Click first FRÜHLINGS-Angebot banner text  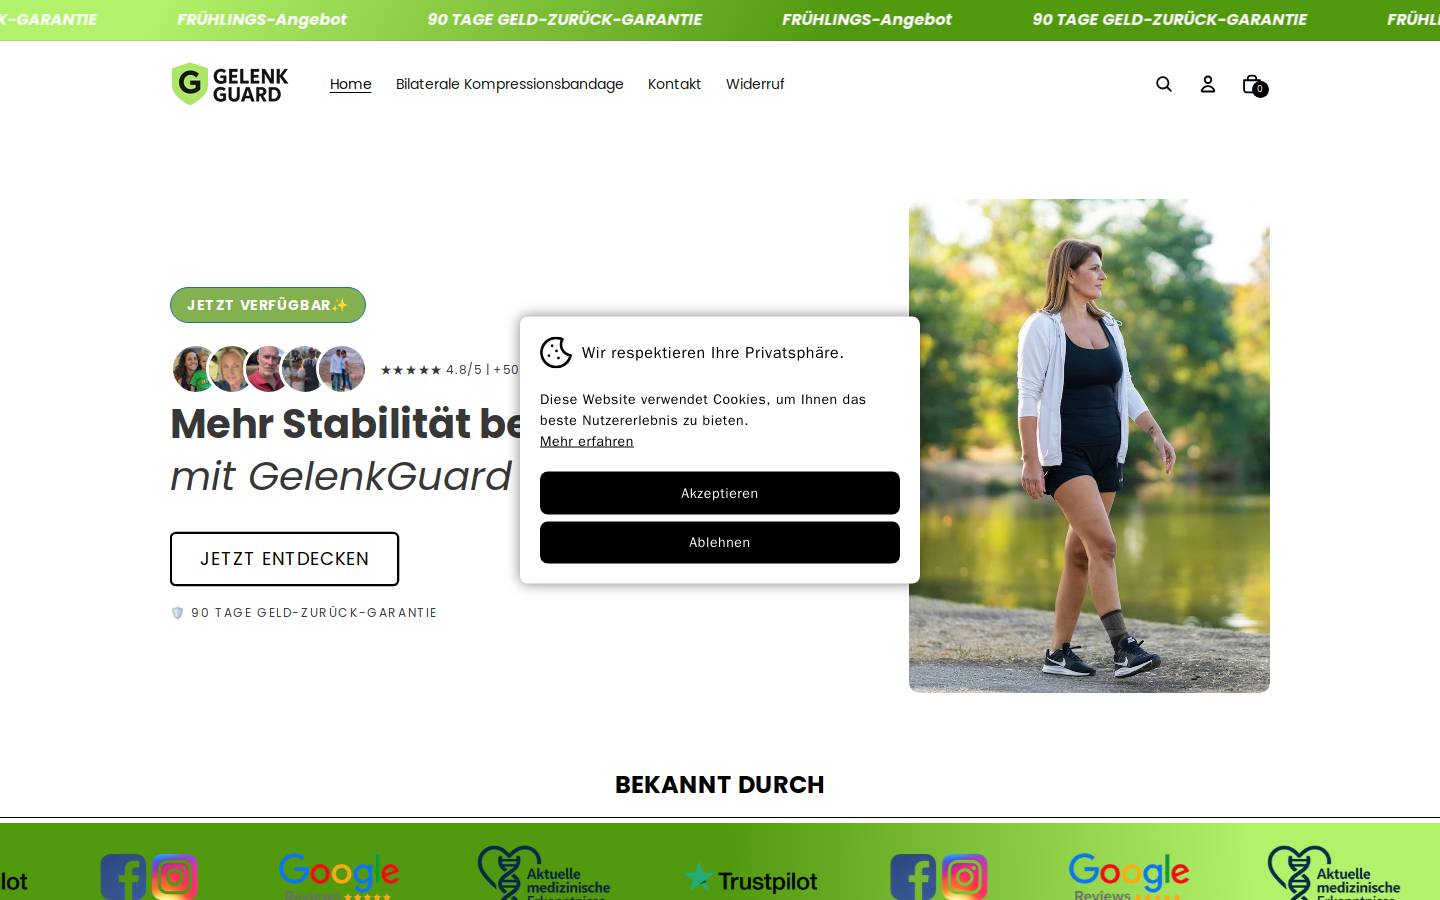click(x=262, y=19)
